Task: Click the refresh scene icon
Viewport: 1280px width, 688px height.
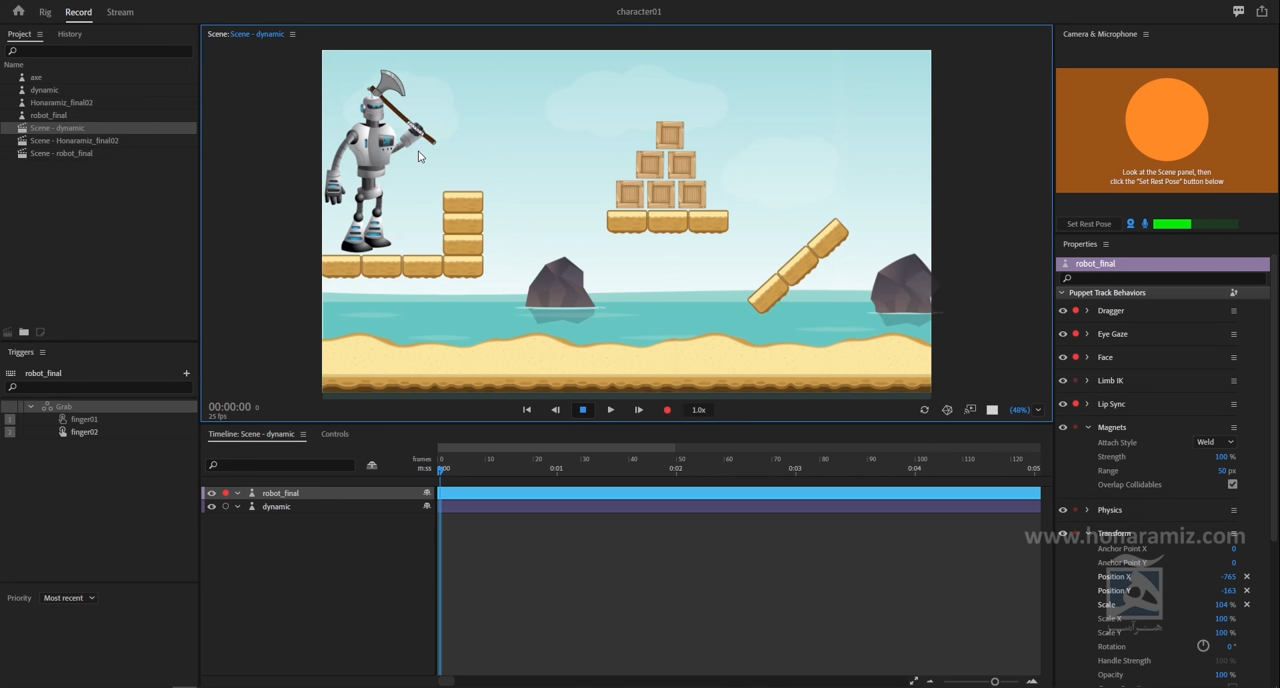Action: click(x=924, y=410)
